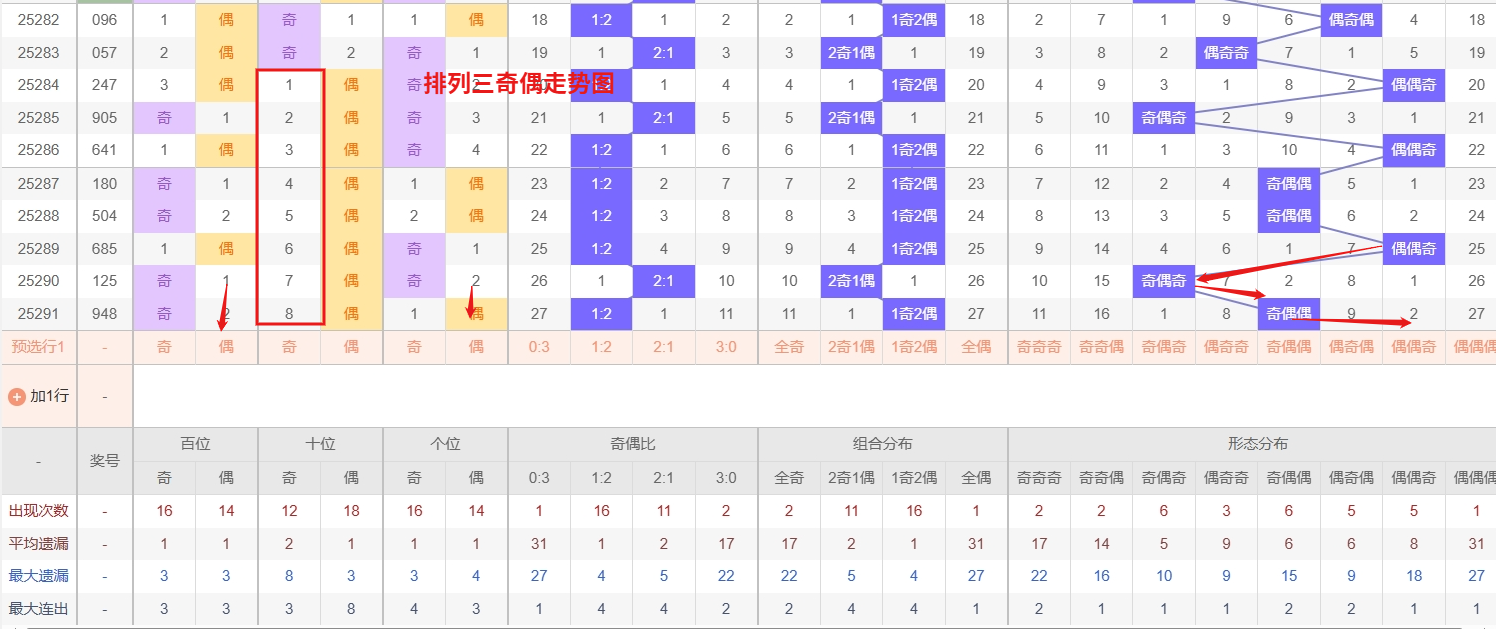This screenshot has width=1496, height=629.
Task: Select 1:2 ratio in the 预选行1 row
Action: tap(601, 347)
